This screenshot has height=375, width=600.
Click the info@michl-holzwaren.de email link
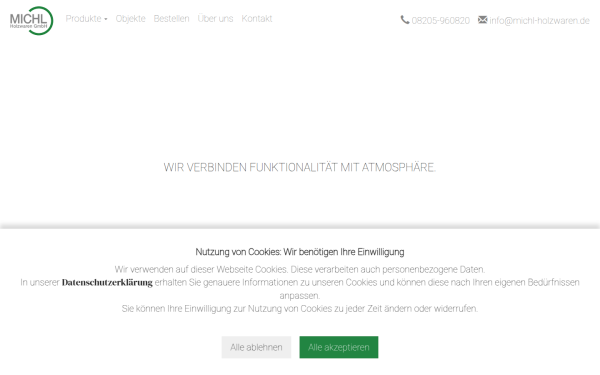click(x=539, y=21)
